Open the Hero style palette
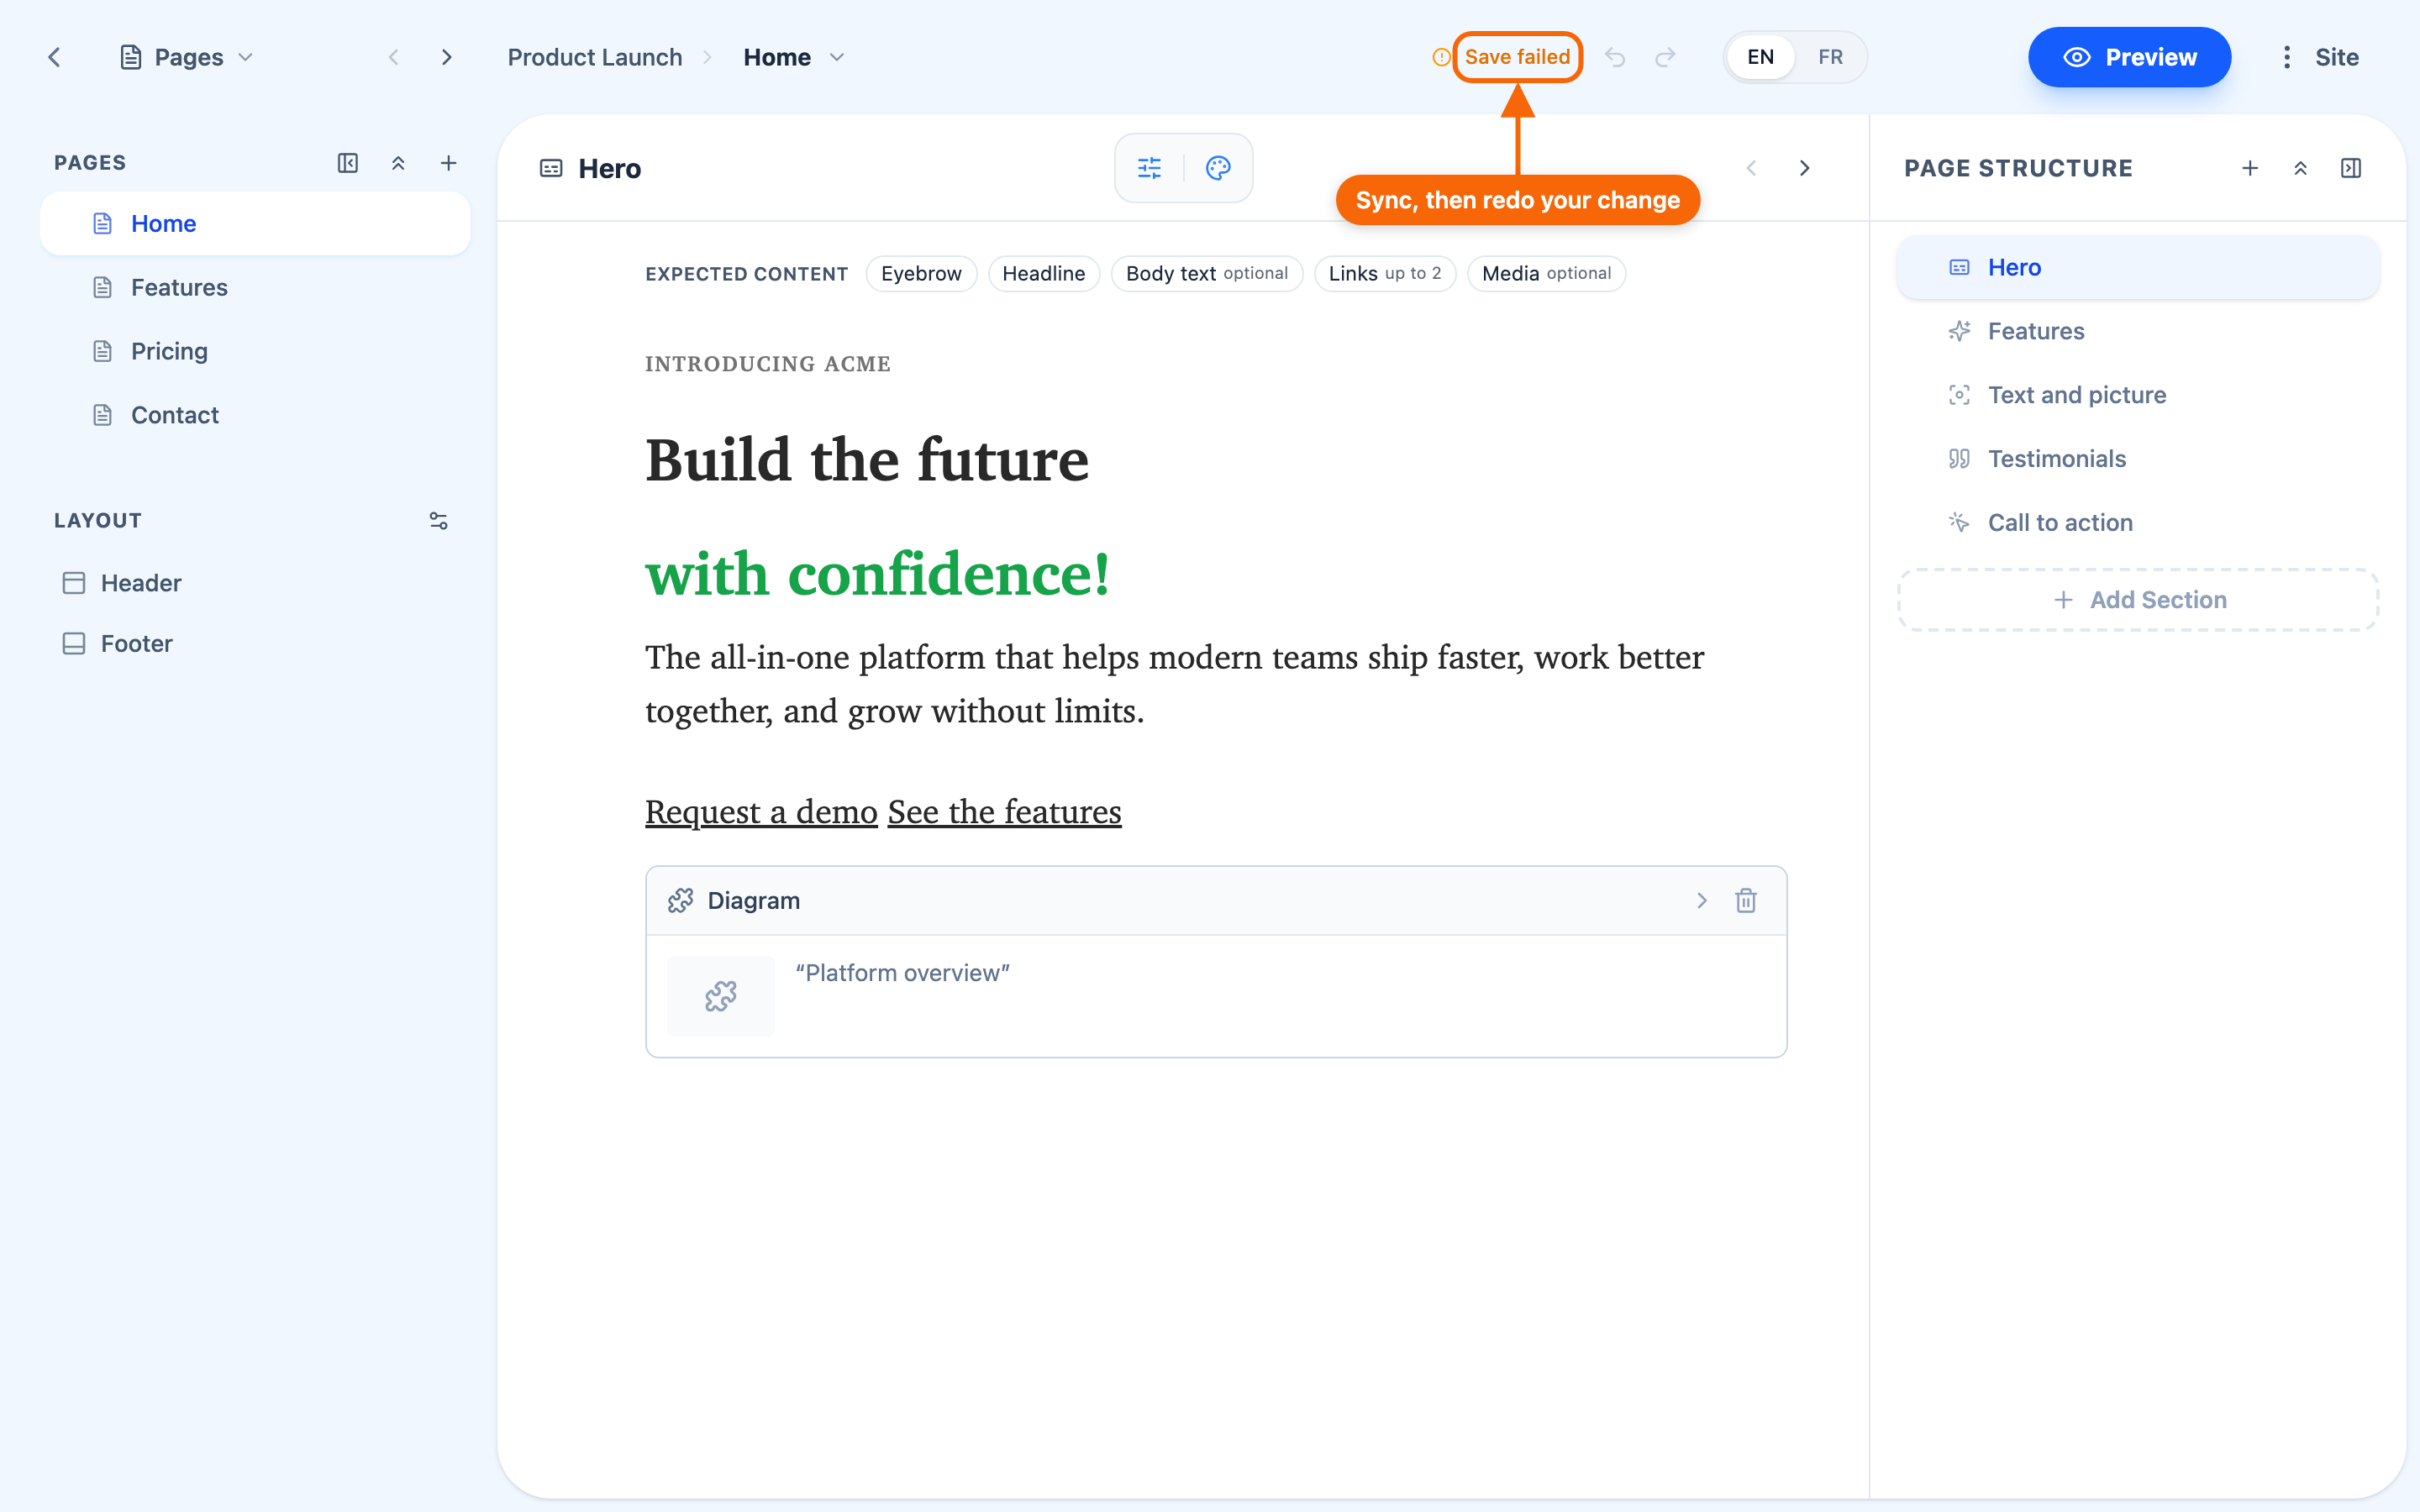The height and width of the screenshot is (1512, 2420). click(1218, 168)
